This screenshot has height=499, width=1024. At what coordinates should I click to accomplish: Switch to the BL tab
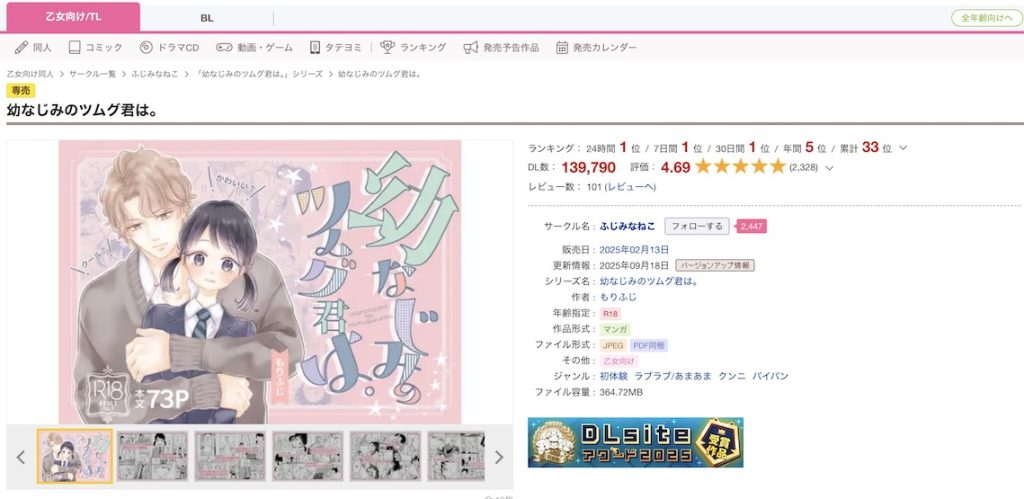pyautogui.click(x=207, y=18)
